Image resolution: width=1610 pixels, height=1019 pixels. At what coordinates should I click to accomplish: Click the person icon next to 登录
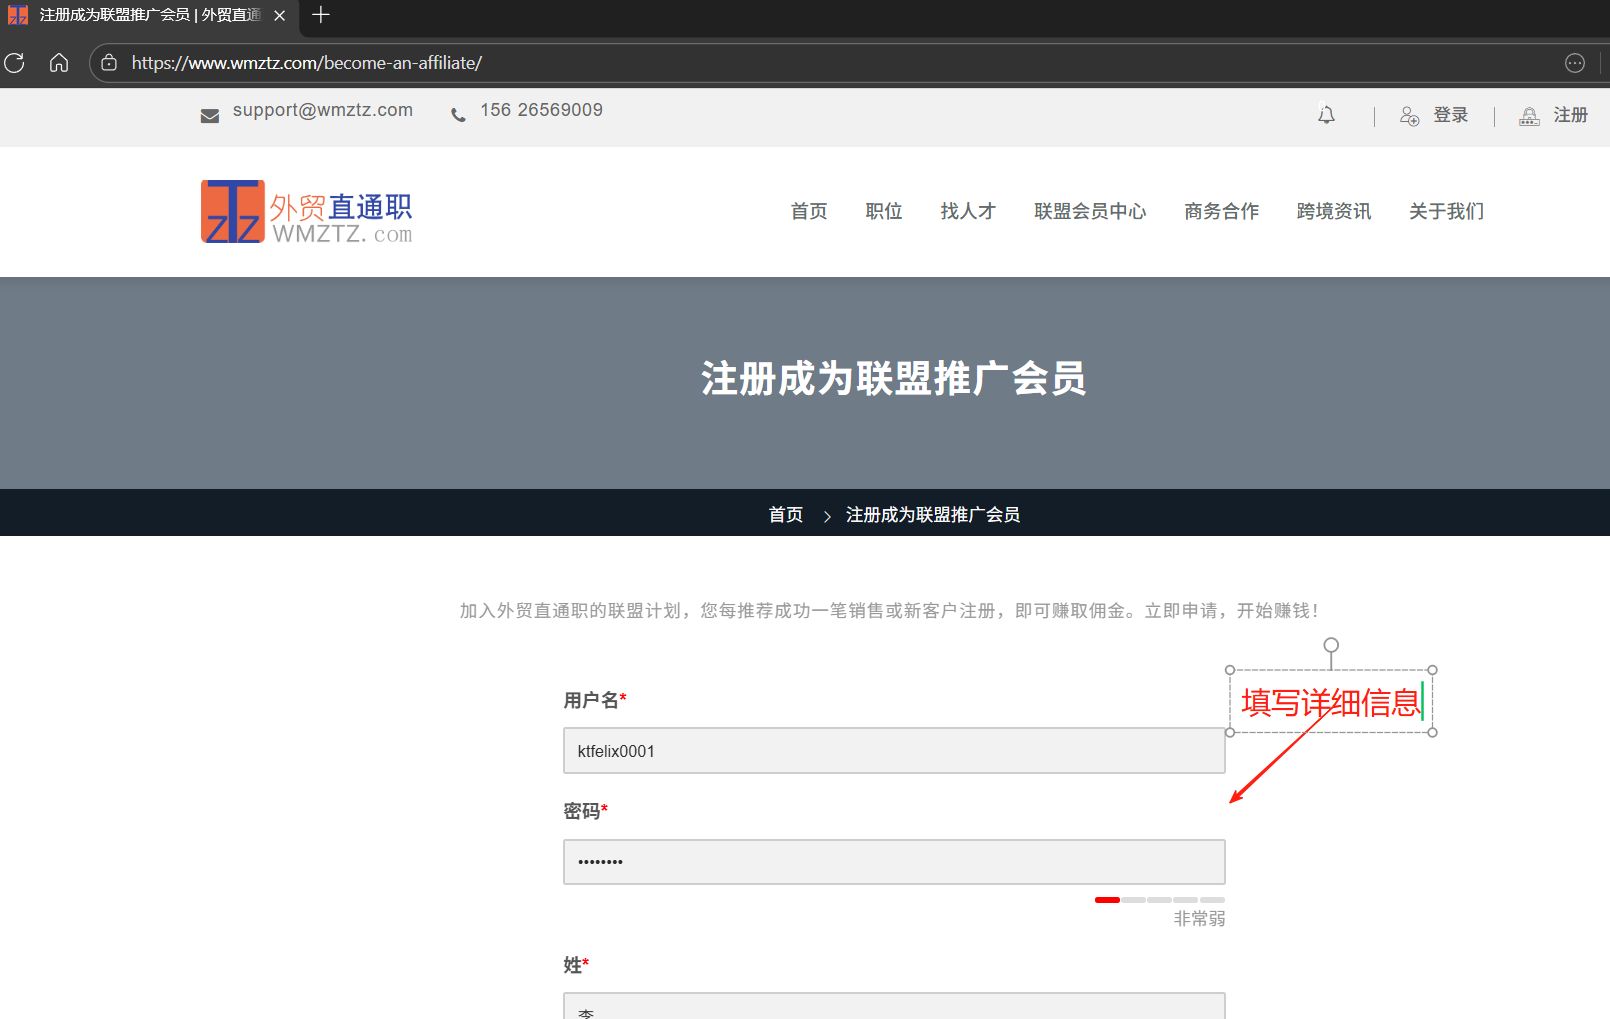1409,116
